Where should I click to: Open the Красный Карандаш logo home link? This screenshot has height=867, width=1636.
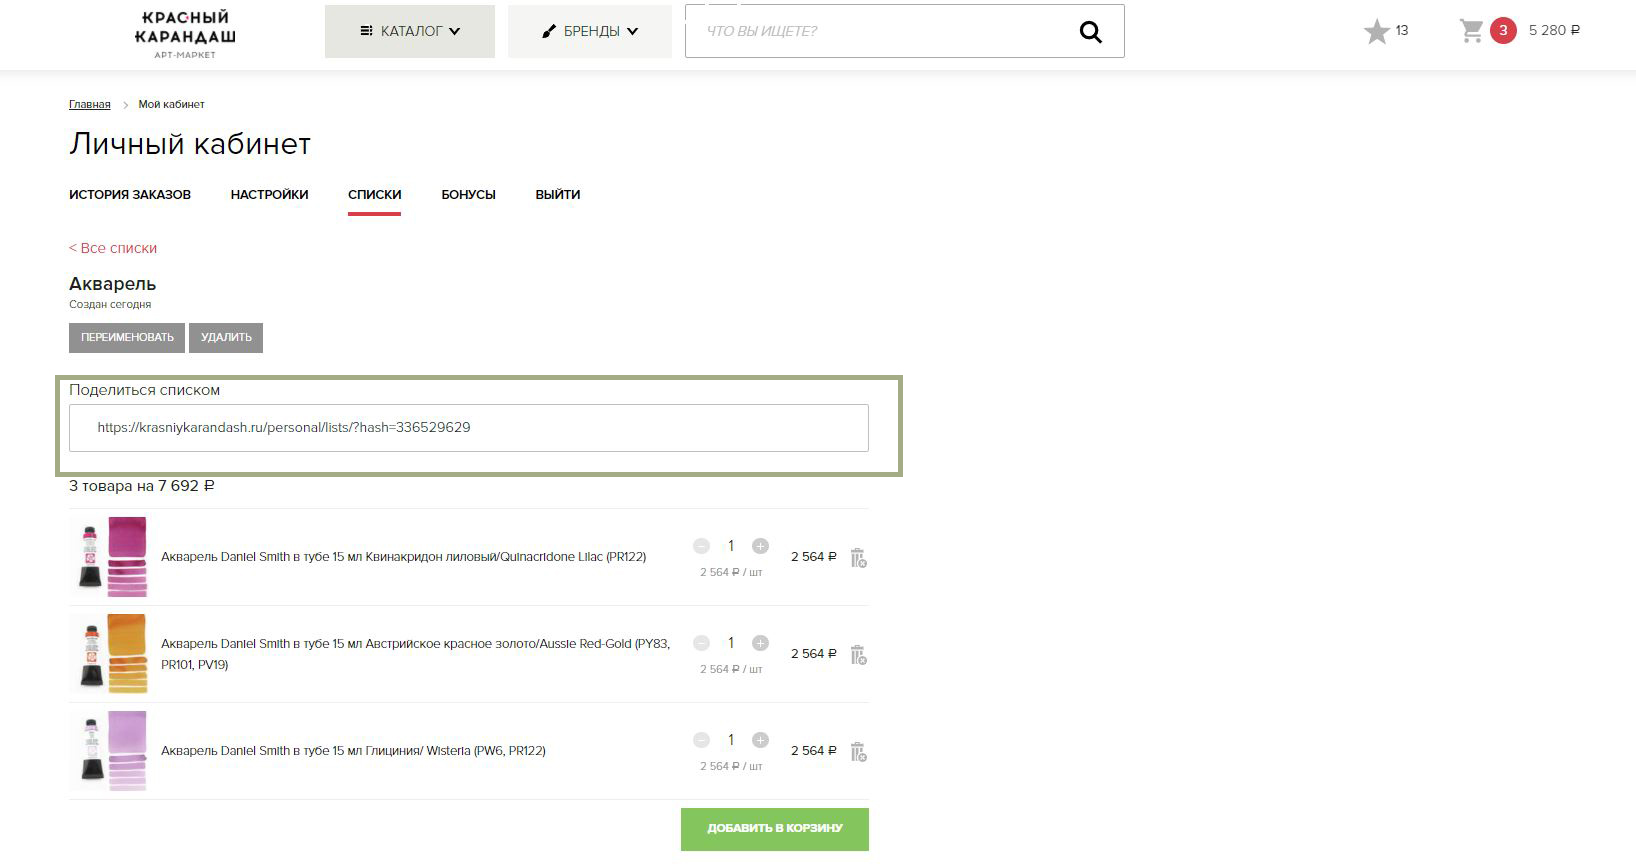click(185, 34)
